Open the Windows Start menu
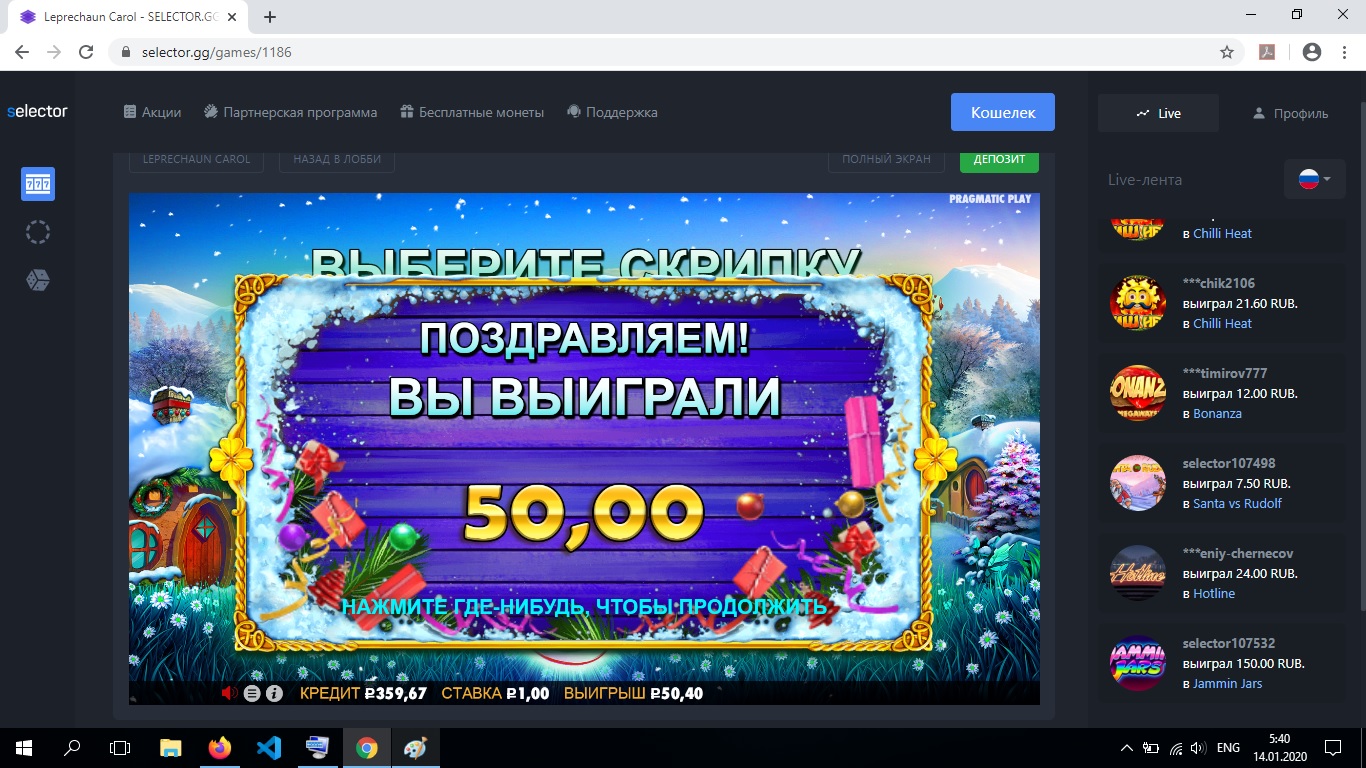This screenshot has height=768, width=1366. tap(23, 748)
